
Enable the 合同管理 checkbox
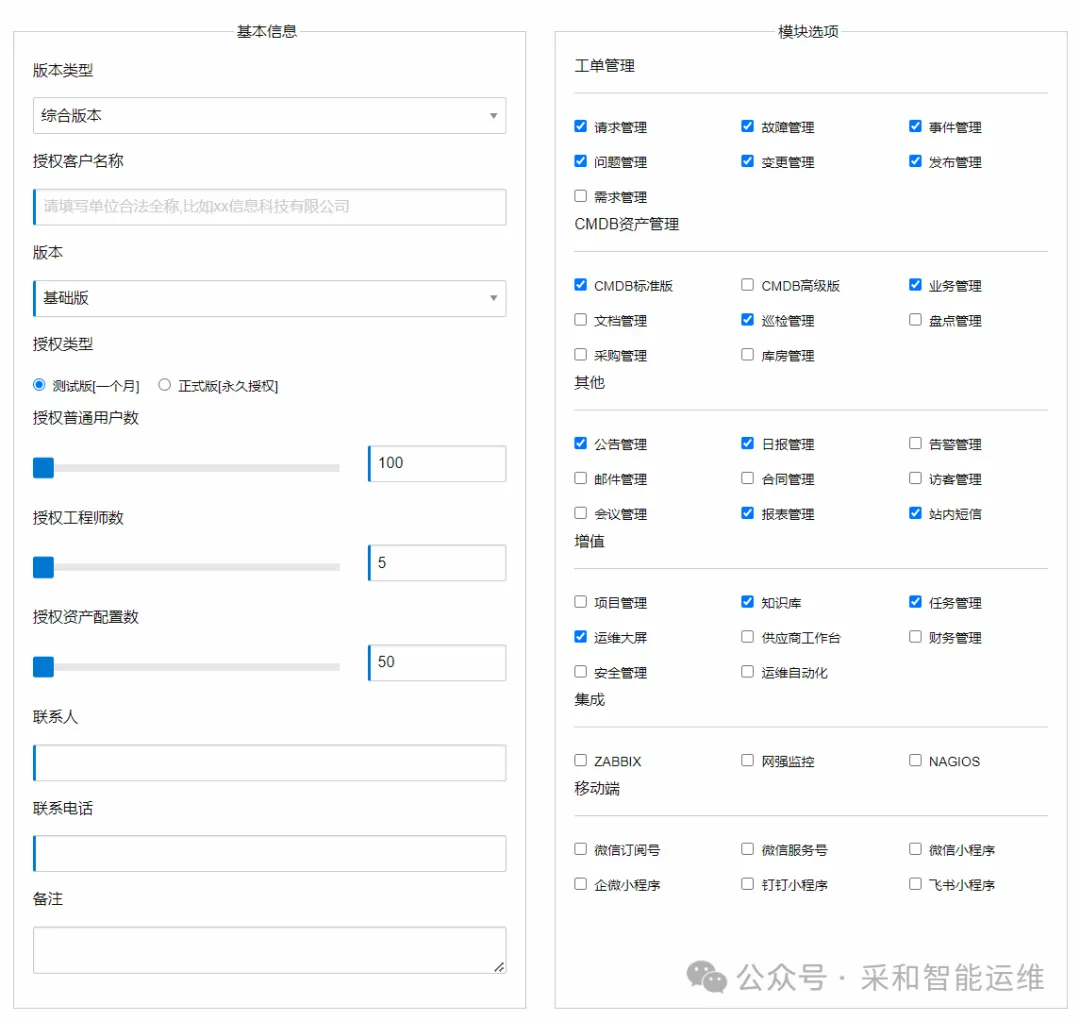(x=747, y=478)
